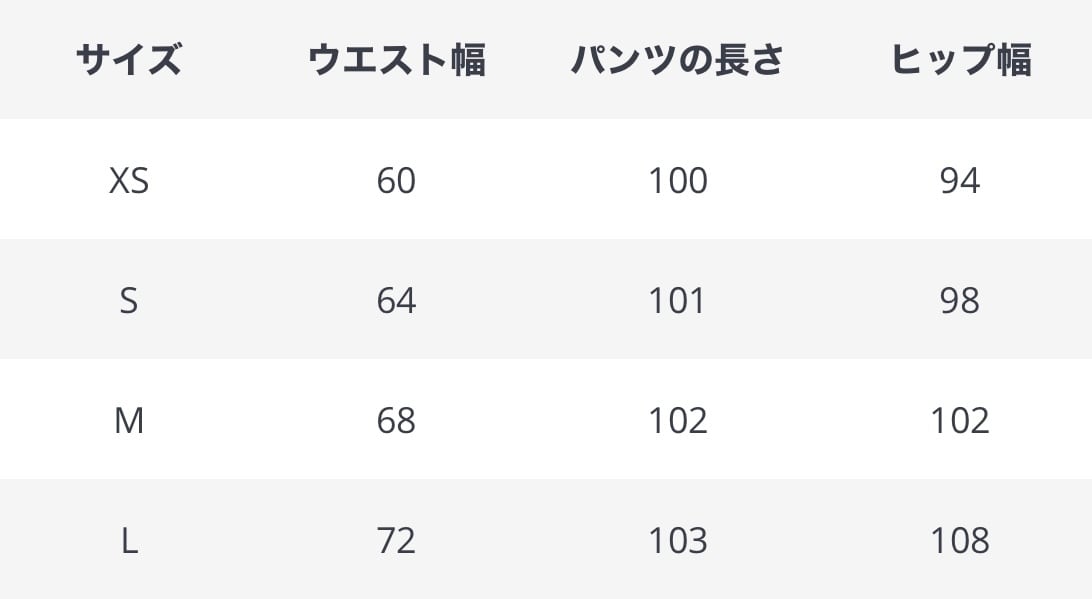Select the L size row label
Viewport: 1092px width, 599px height.
pos(128,541)
